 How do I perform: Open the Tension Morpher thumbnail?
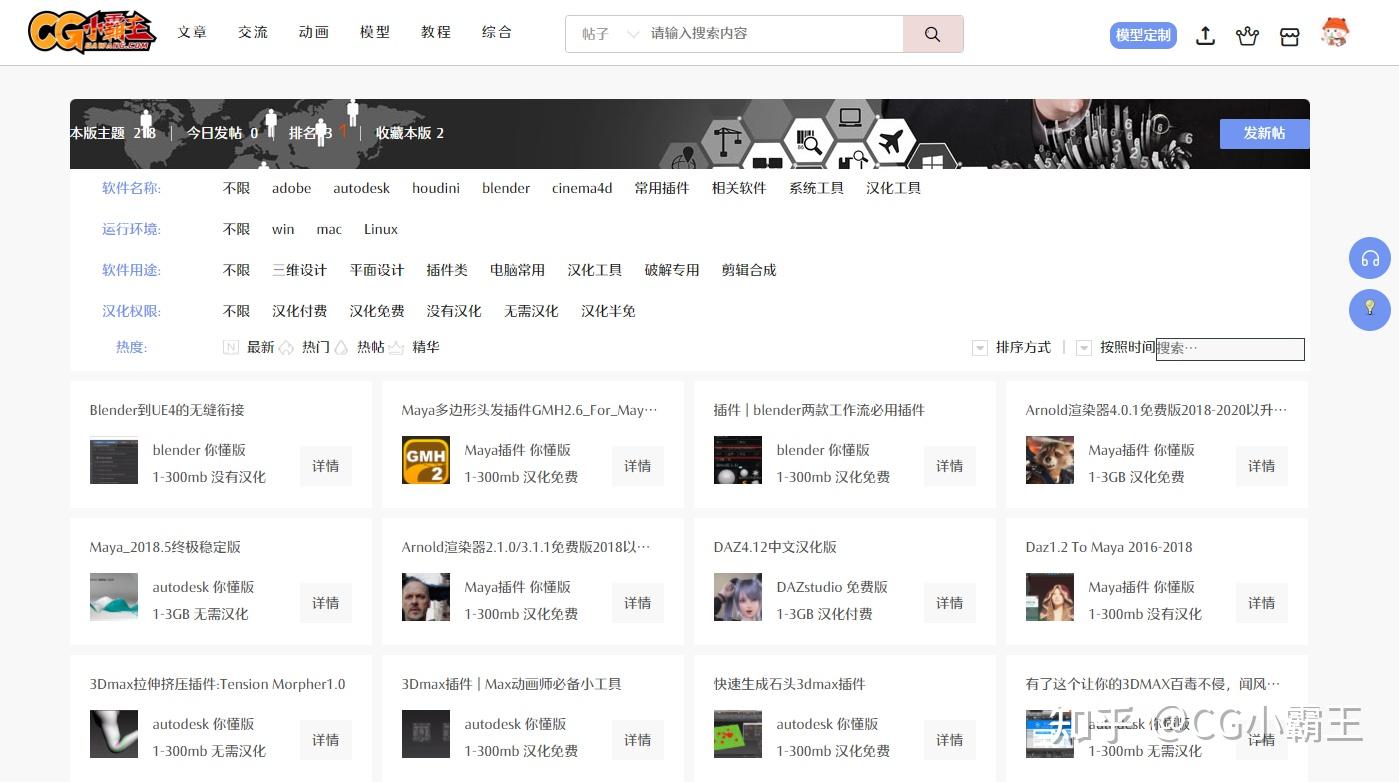click(114, 734)
